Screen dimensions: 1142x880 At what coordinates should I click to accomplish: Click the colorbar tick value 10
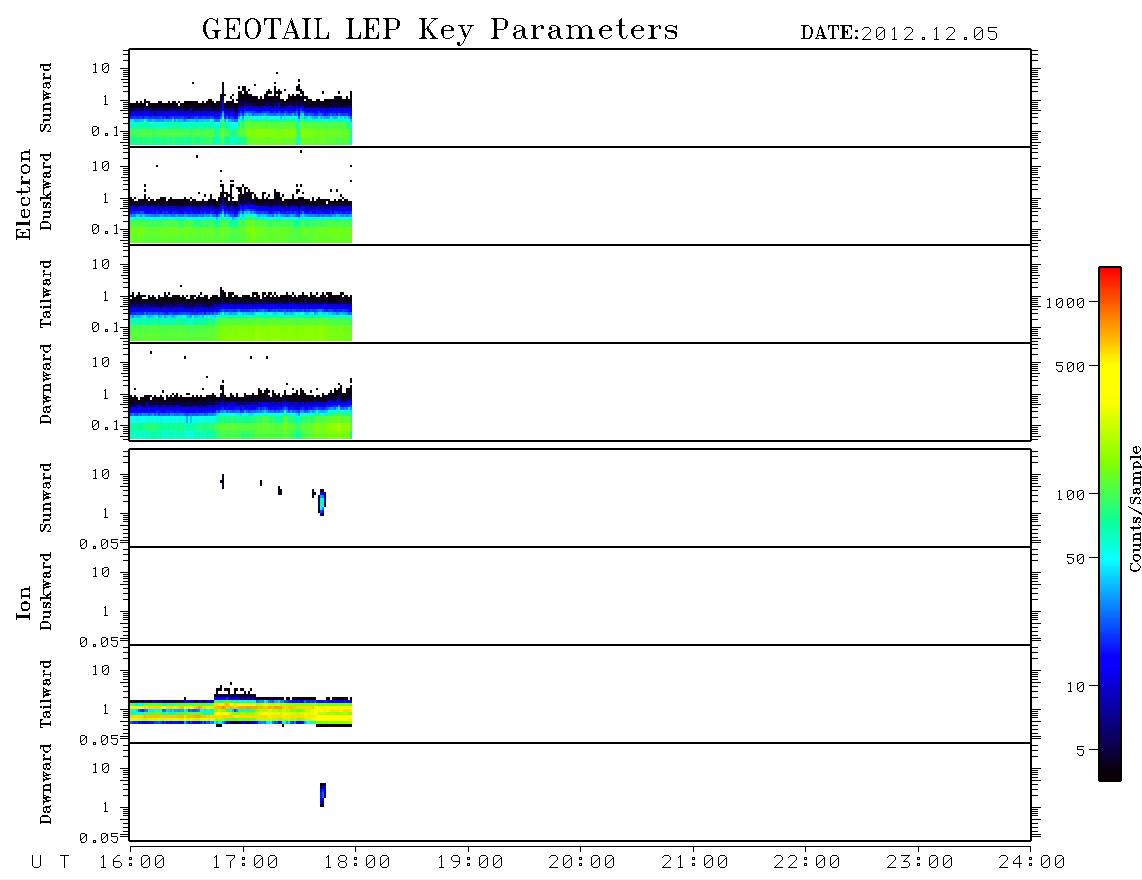coord(1075,687)
